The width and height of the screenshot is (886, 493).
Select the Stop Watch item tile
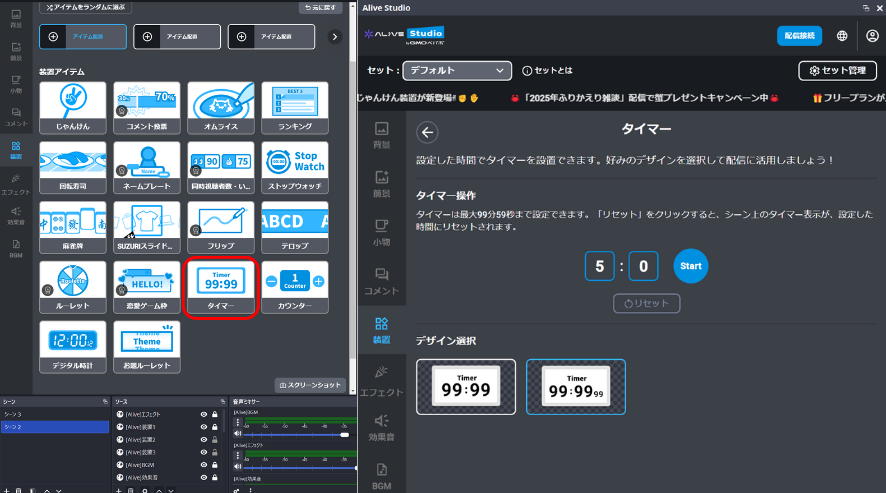pyautogui.click(x=295, y=168)
